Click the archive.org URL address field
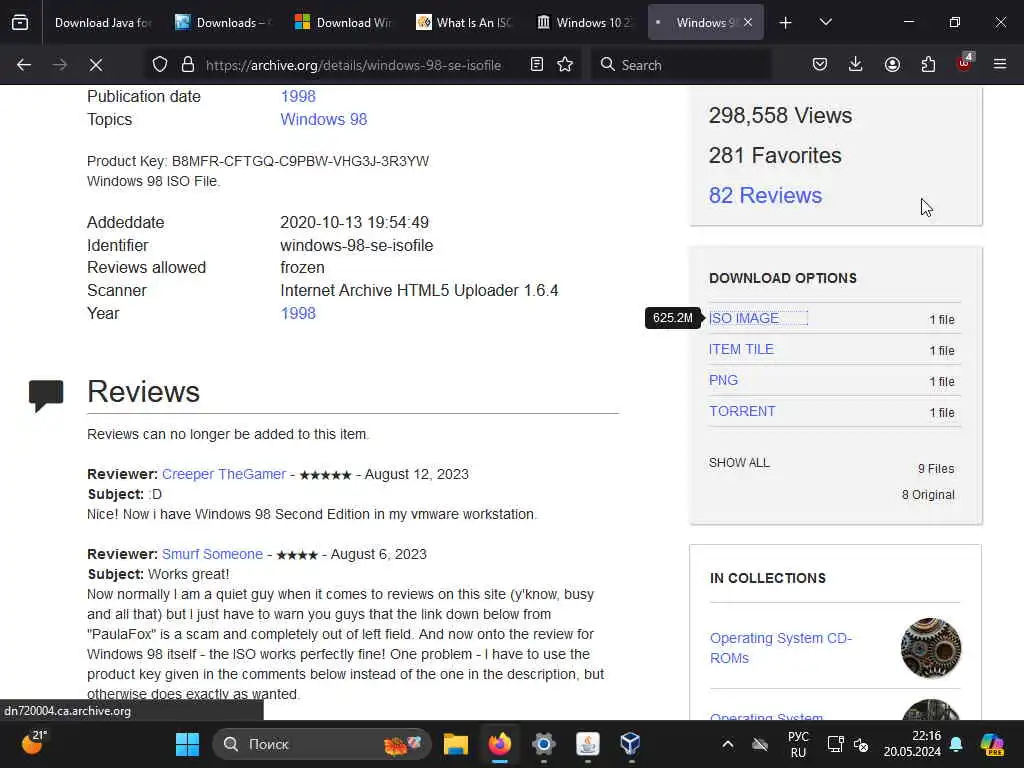The height and width of the screenshot is (768, 1024). click(x=353, y=65)
